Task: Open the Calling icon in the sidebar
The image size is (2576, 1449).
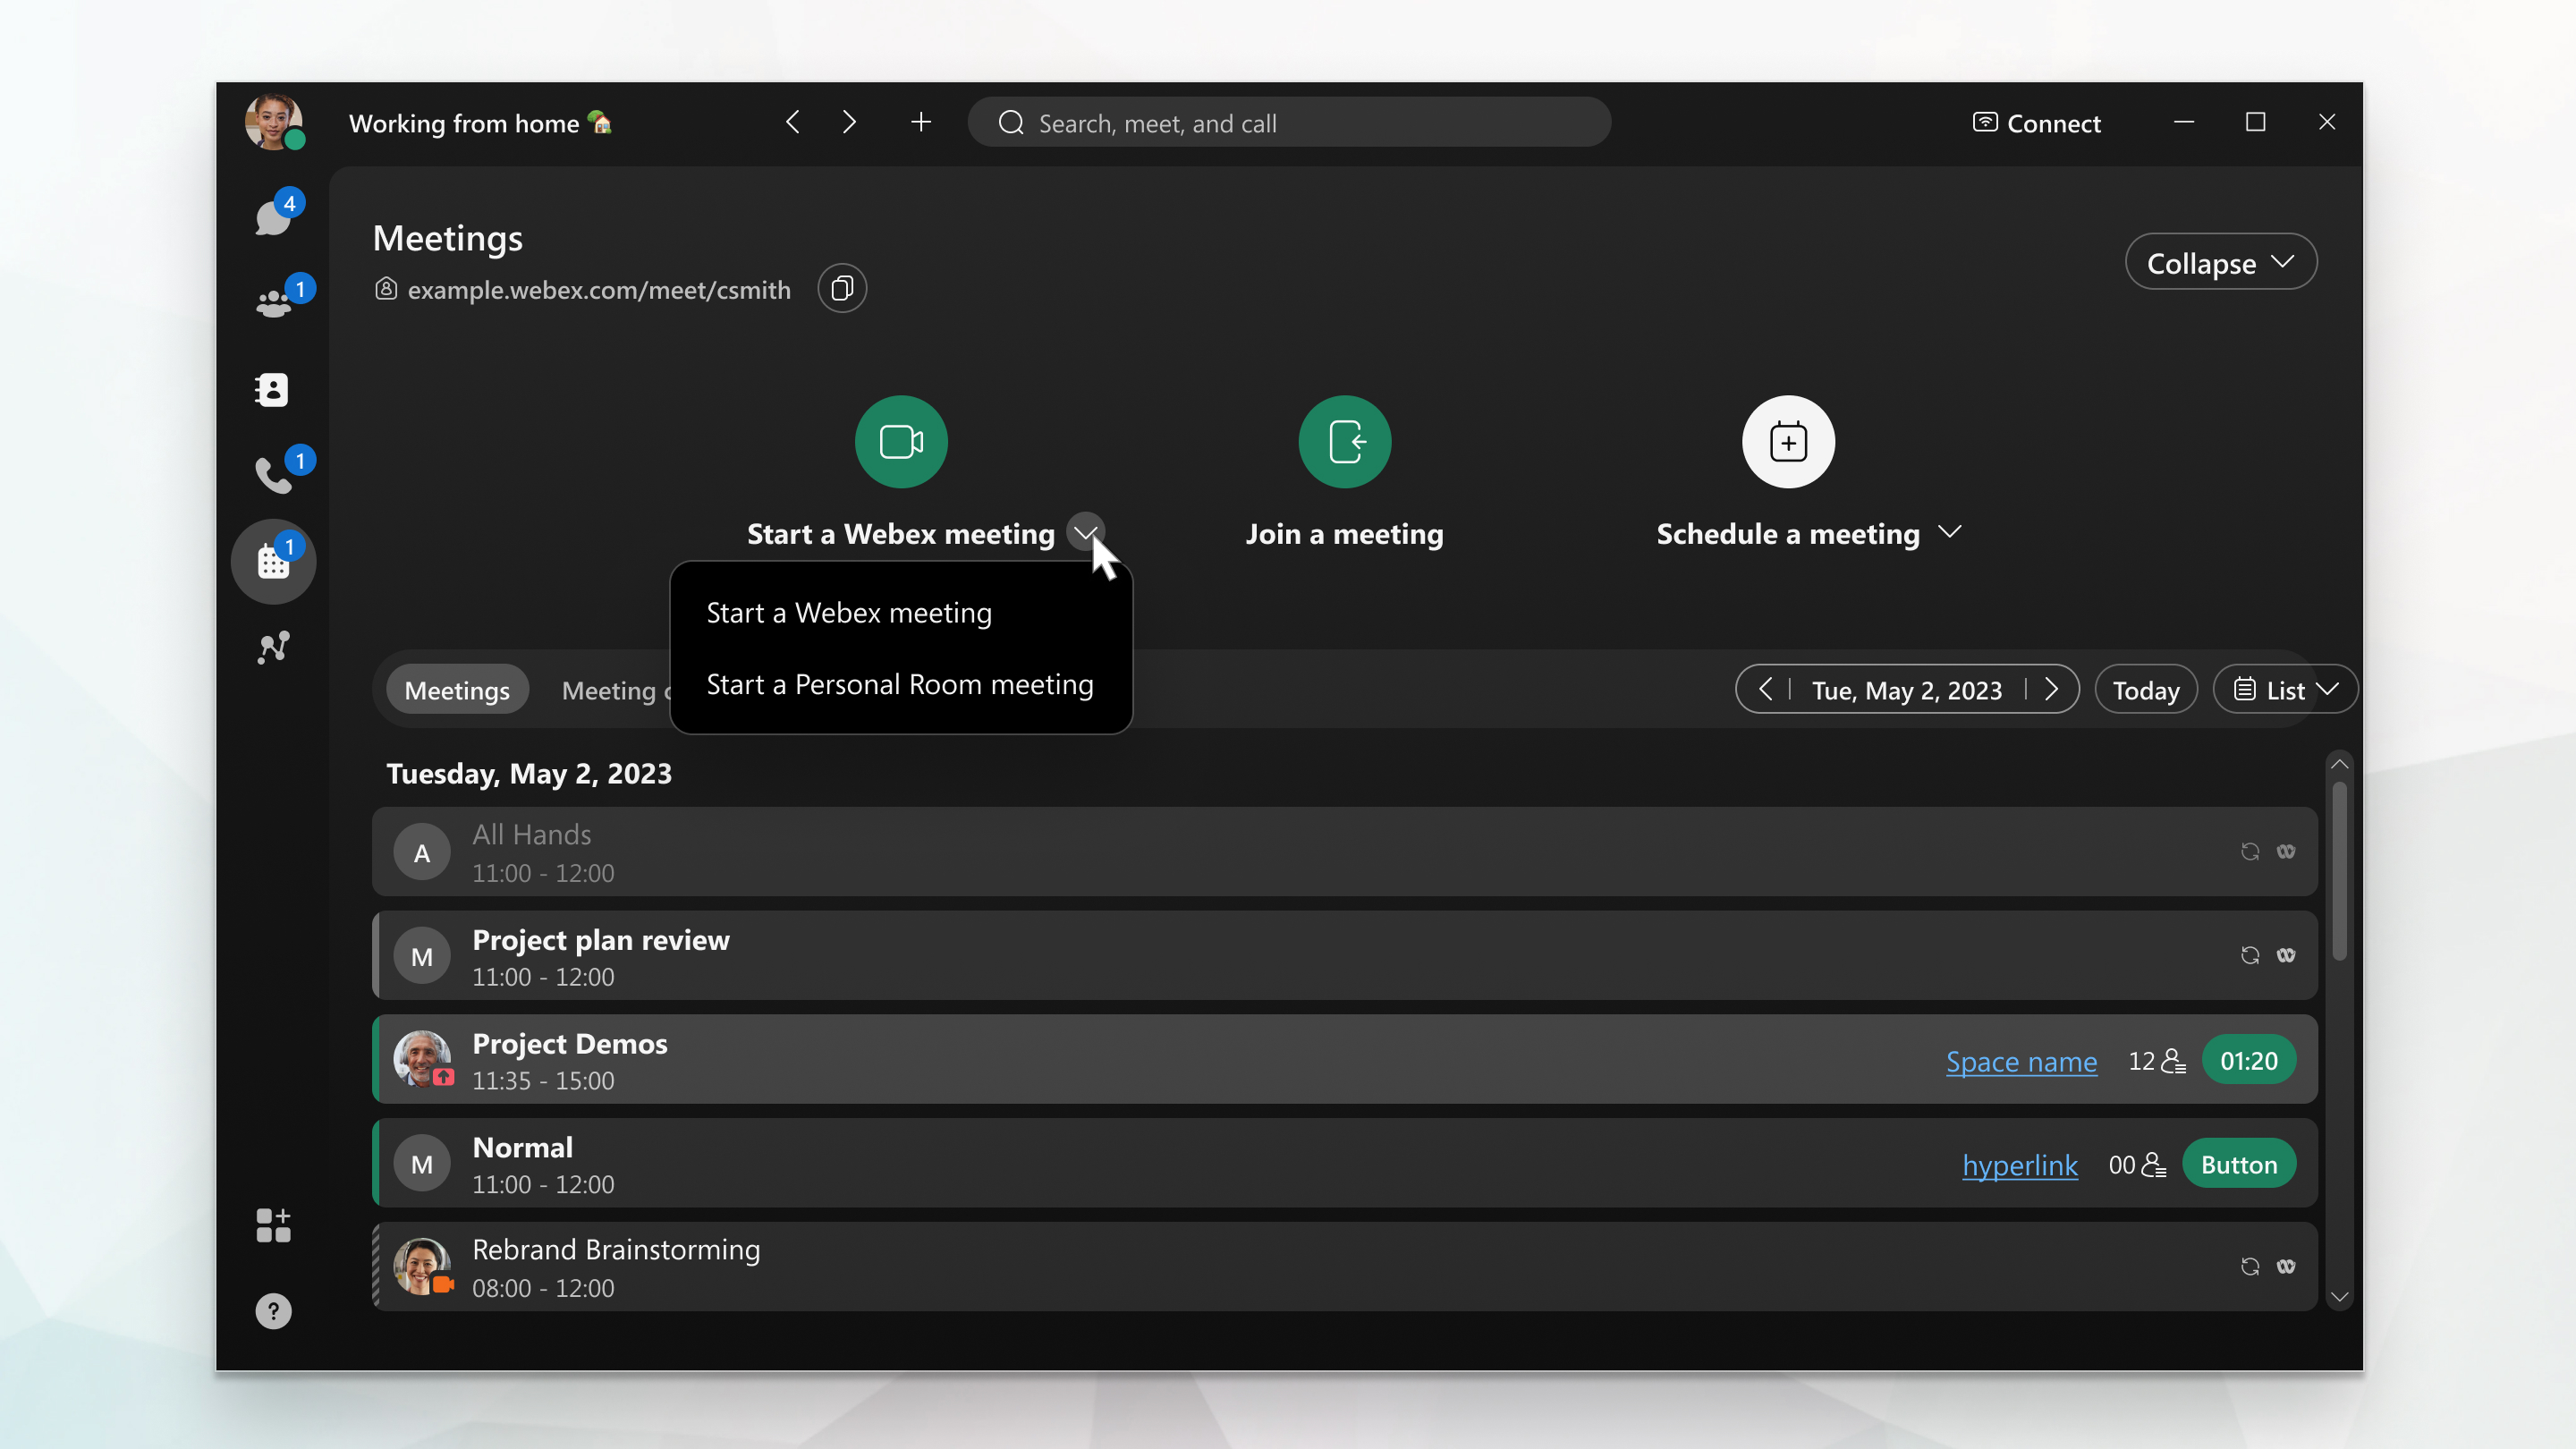Action: (273, 474)
